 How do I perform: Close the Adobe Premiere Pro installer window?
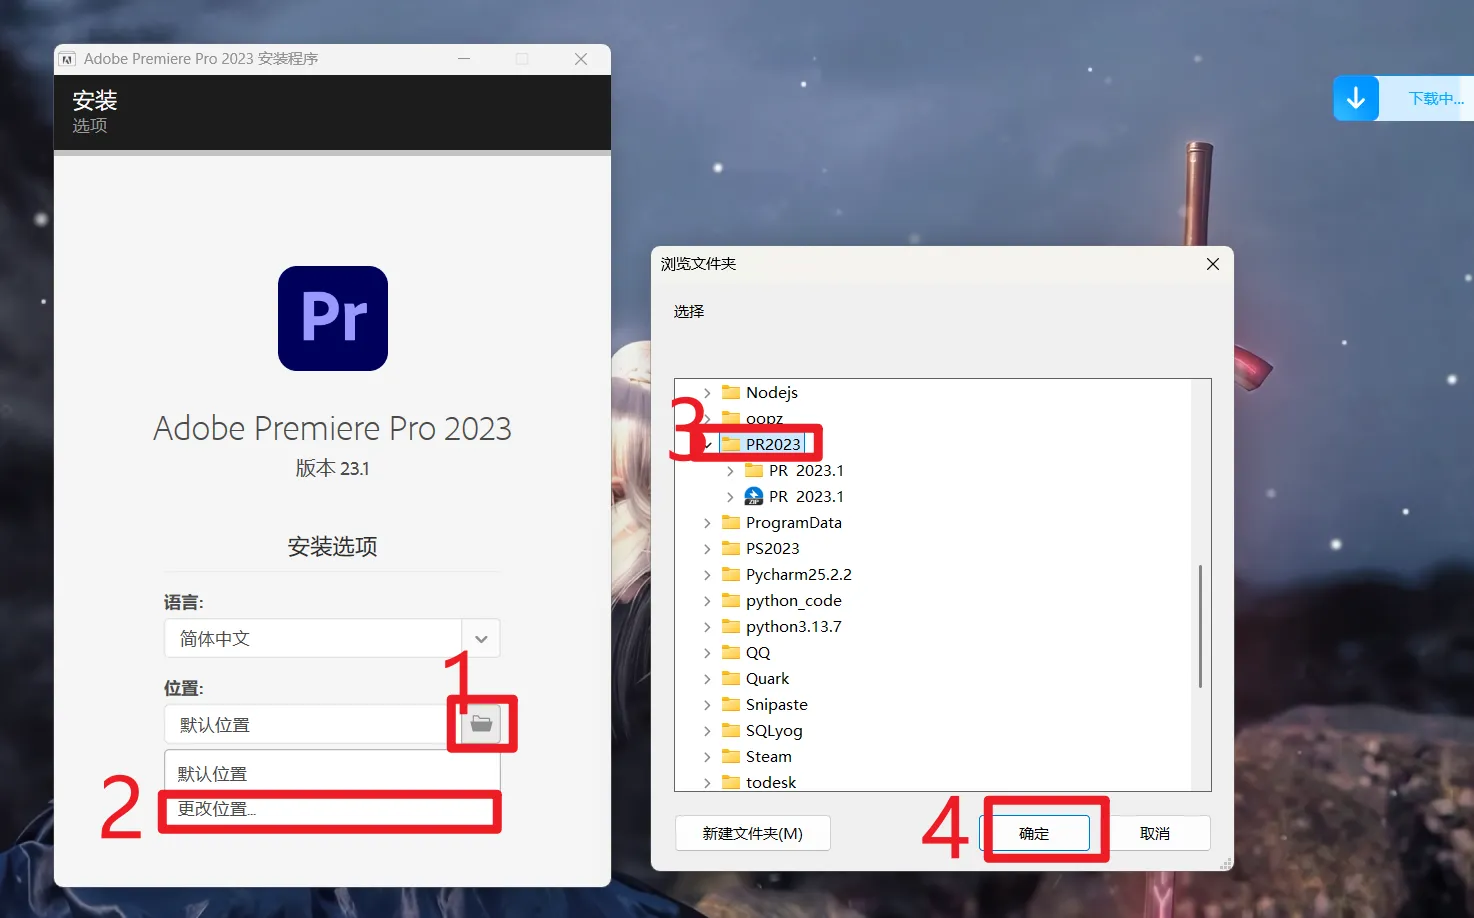tap(581, 59)
